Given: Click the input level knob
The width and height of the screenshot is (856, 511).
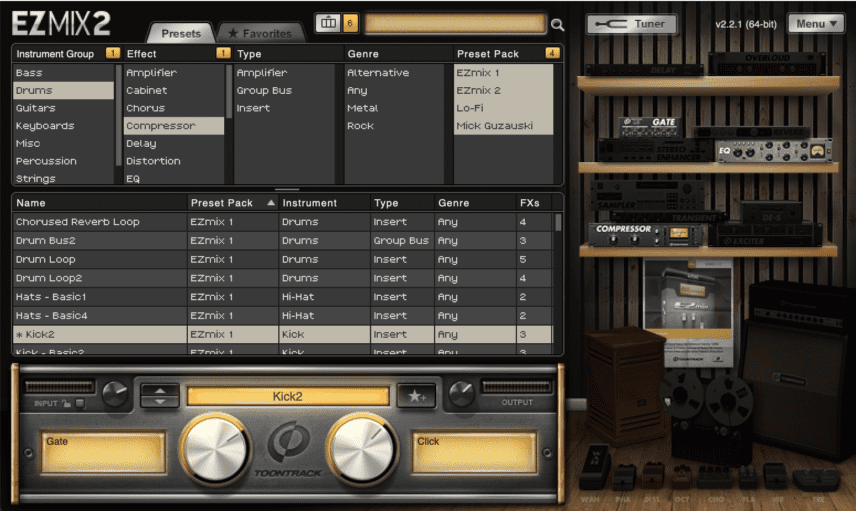Looking at the screenshot, I should (115, 394).
